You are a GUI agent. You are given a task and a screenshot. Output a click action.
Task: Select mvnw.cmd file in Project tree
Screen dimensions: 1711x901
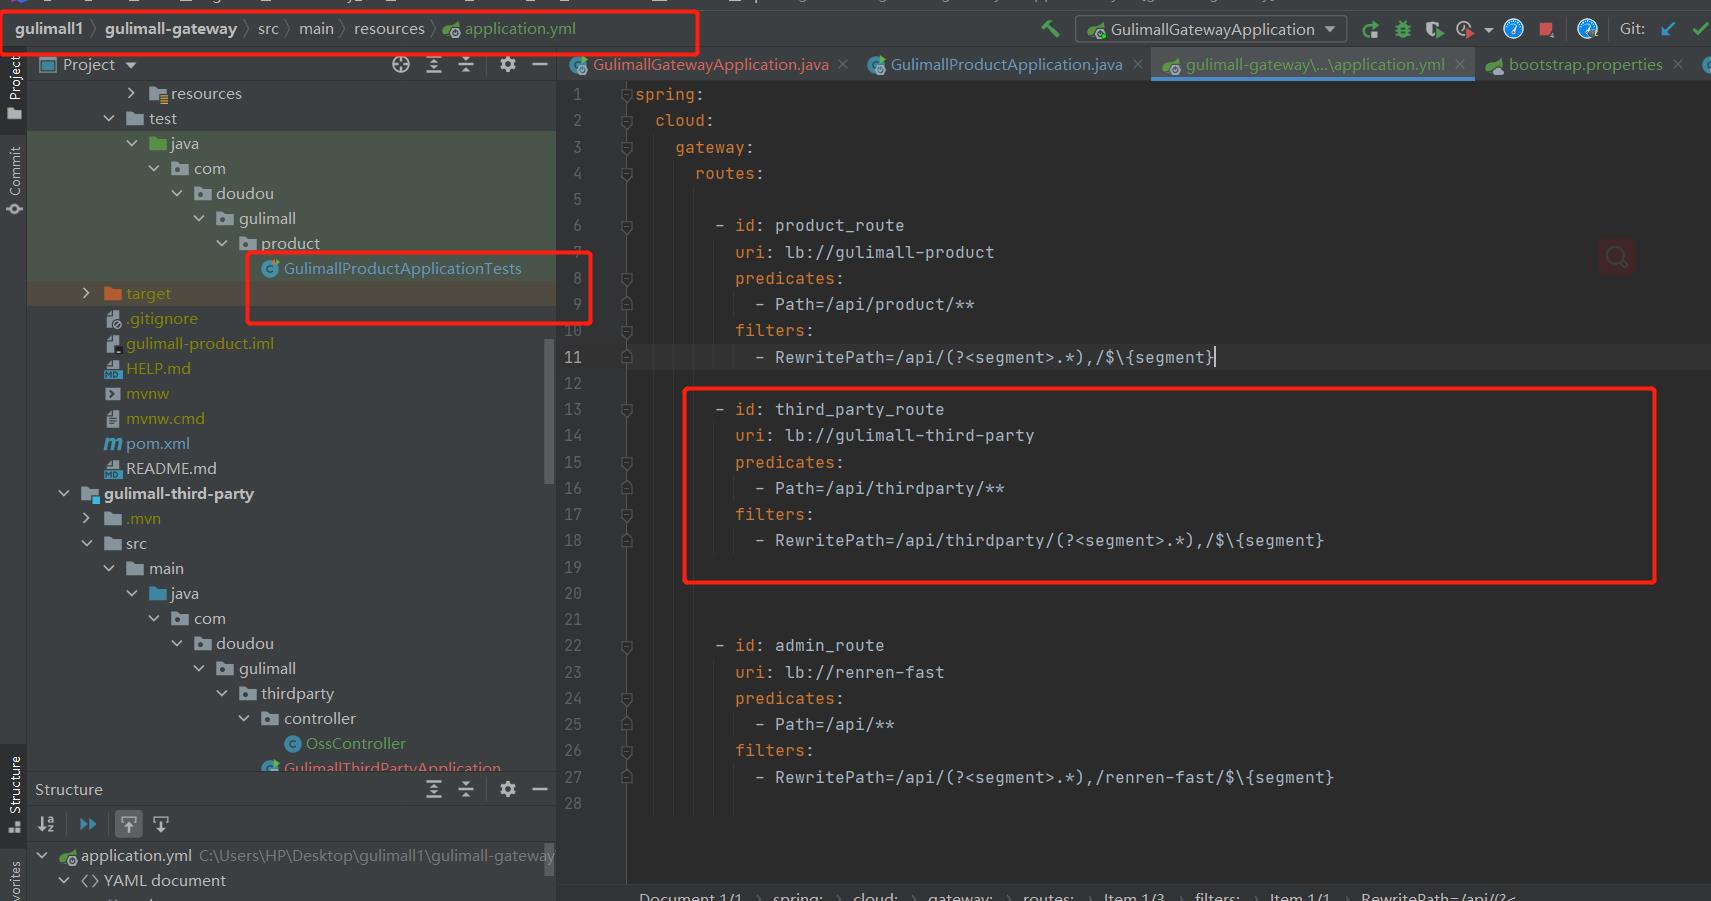154,418
